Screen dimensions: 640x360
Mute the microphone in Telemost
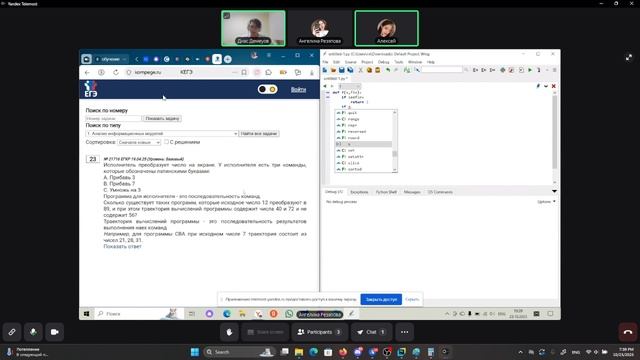click(x=33, y=332)
